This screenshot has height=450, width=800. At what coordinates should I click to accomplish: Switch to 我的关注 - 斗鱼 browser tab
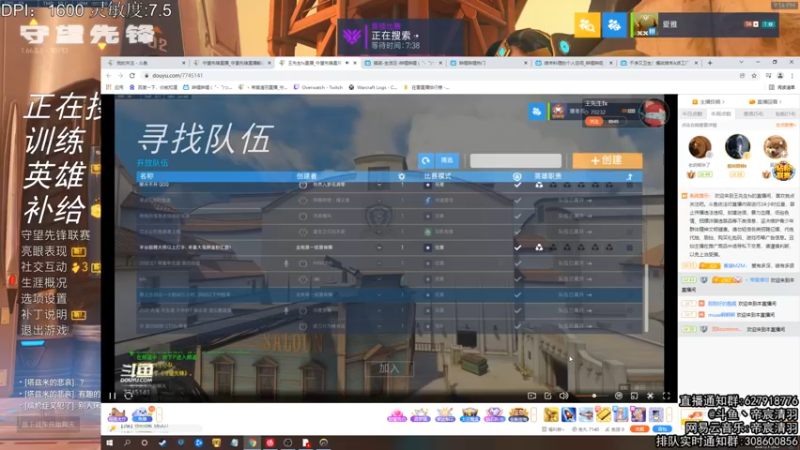click(145, 63)
